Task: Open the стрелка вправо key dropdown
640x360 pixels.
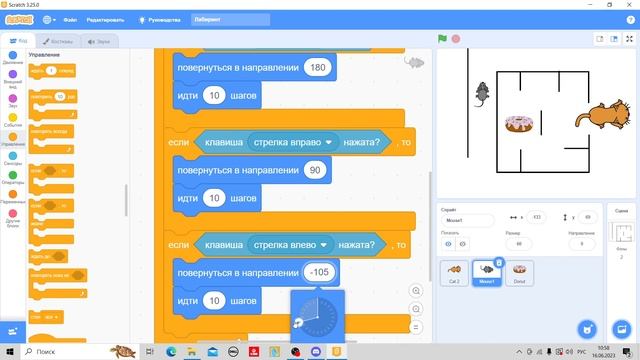Action: 294,142
